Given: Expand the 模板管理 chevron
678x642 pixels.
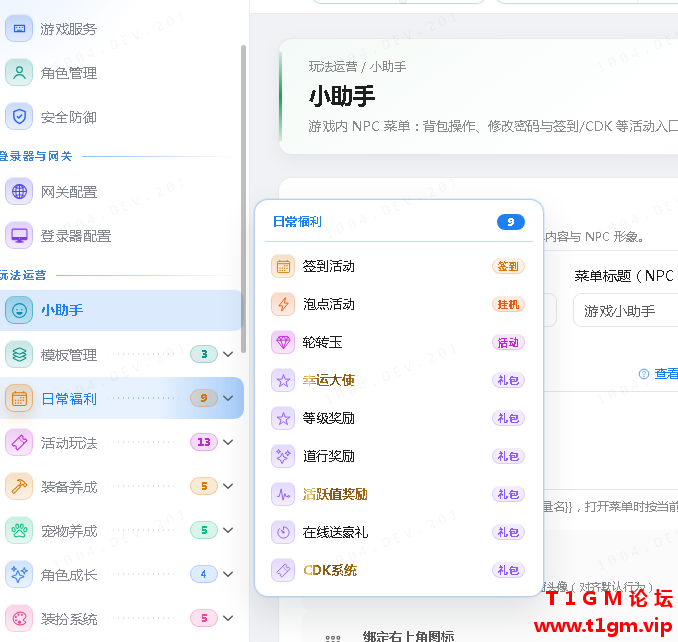Looking at the screenshot, I should click(x=228, y=355).
